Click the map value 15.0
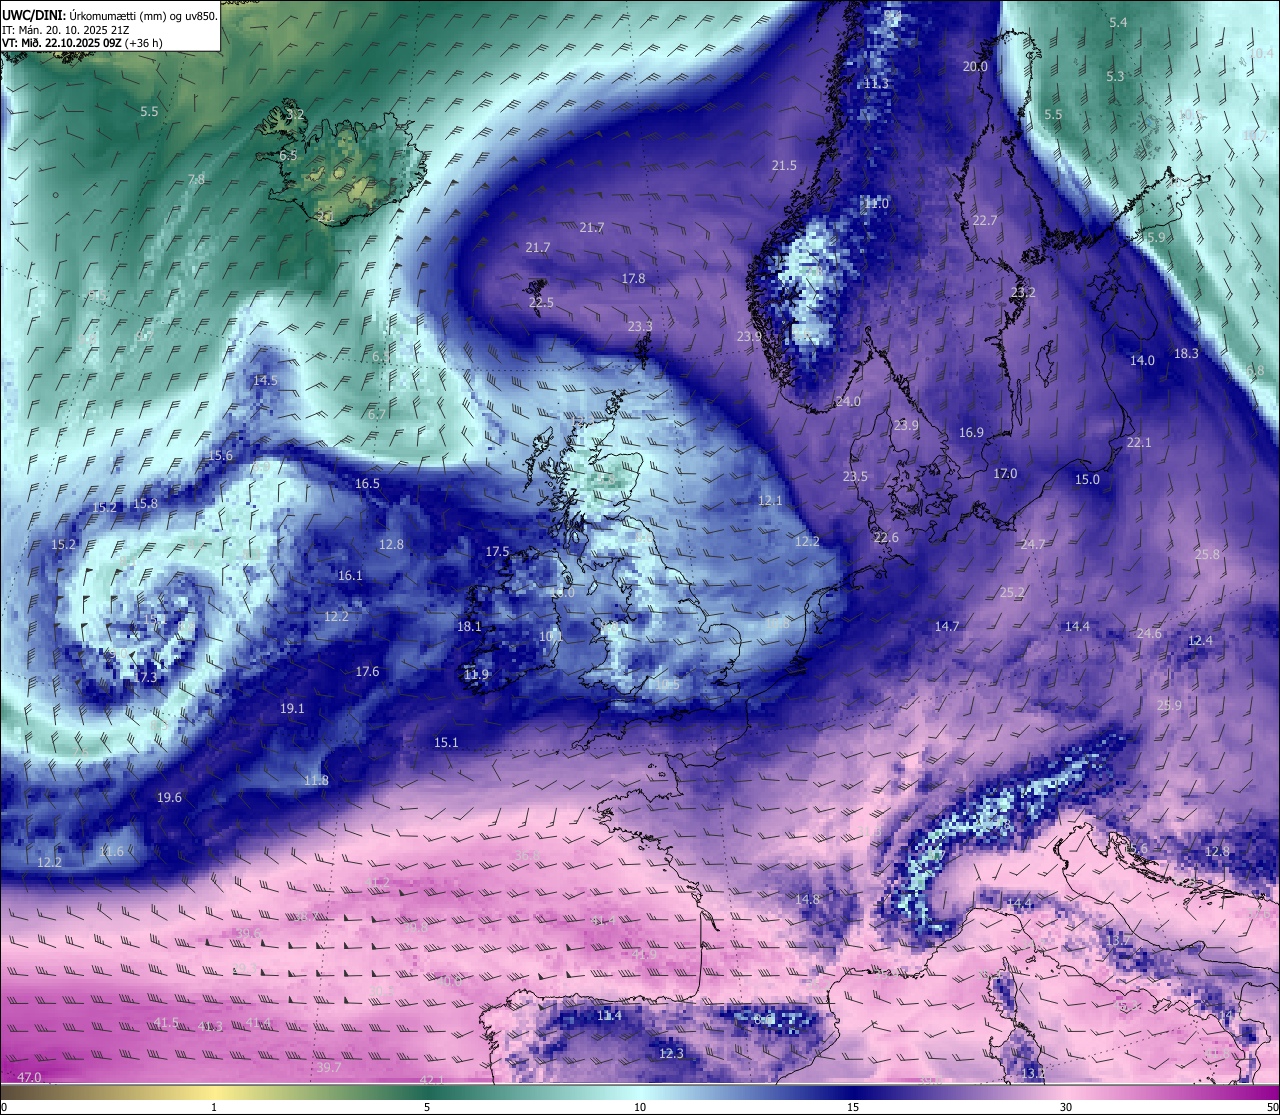The width and height of the screenshot is (1280, 1115). tap(1087, 480)
